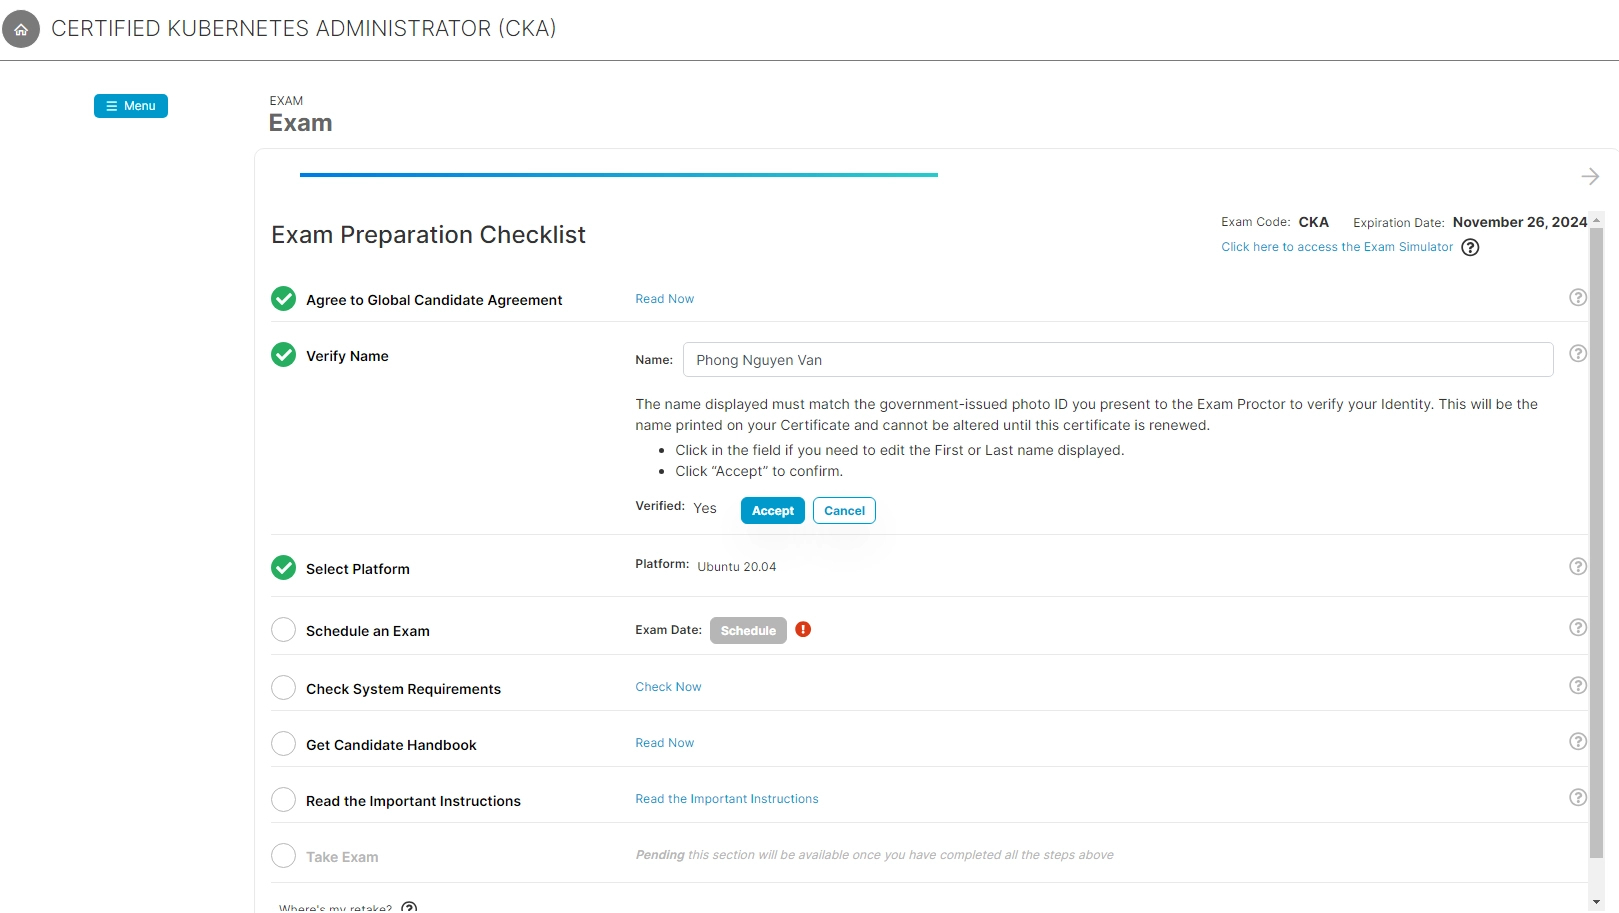The image size is (1619, 913).
Task: Click Check Now for system requirements
Action: tap(668, 687)
